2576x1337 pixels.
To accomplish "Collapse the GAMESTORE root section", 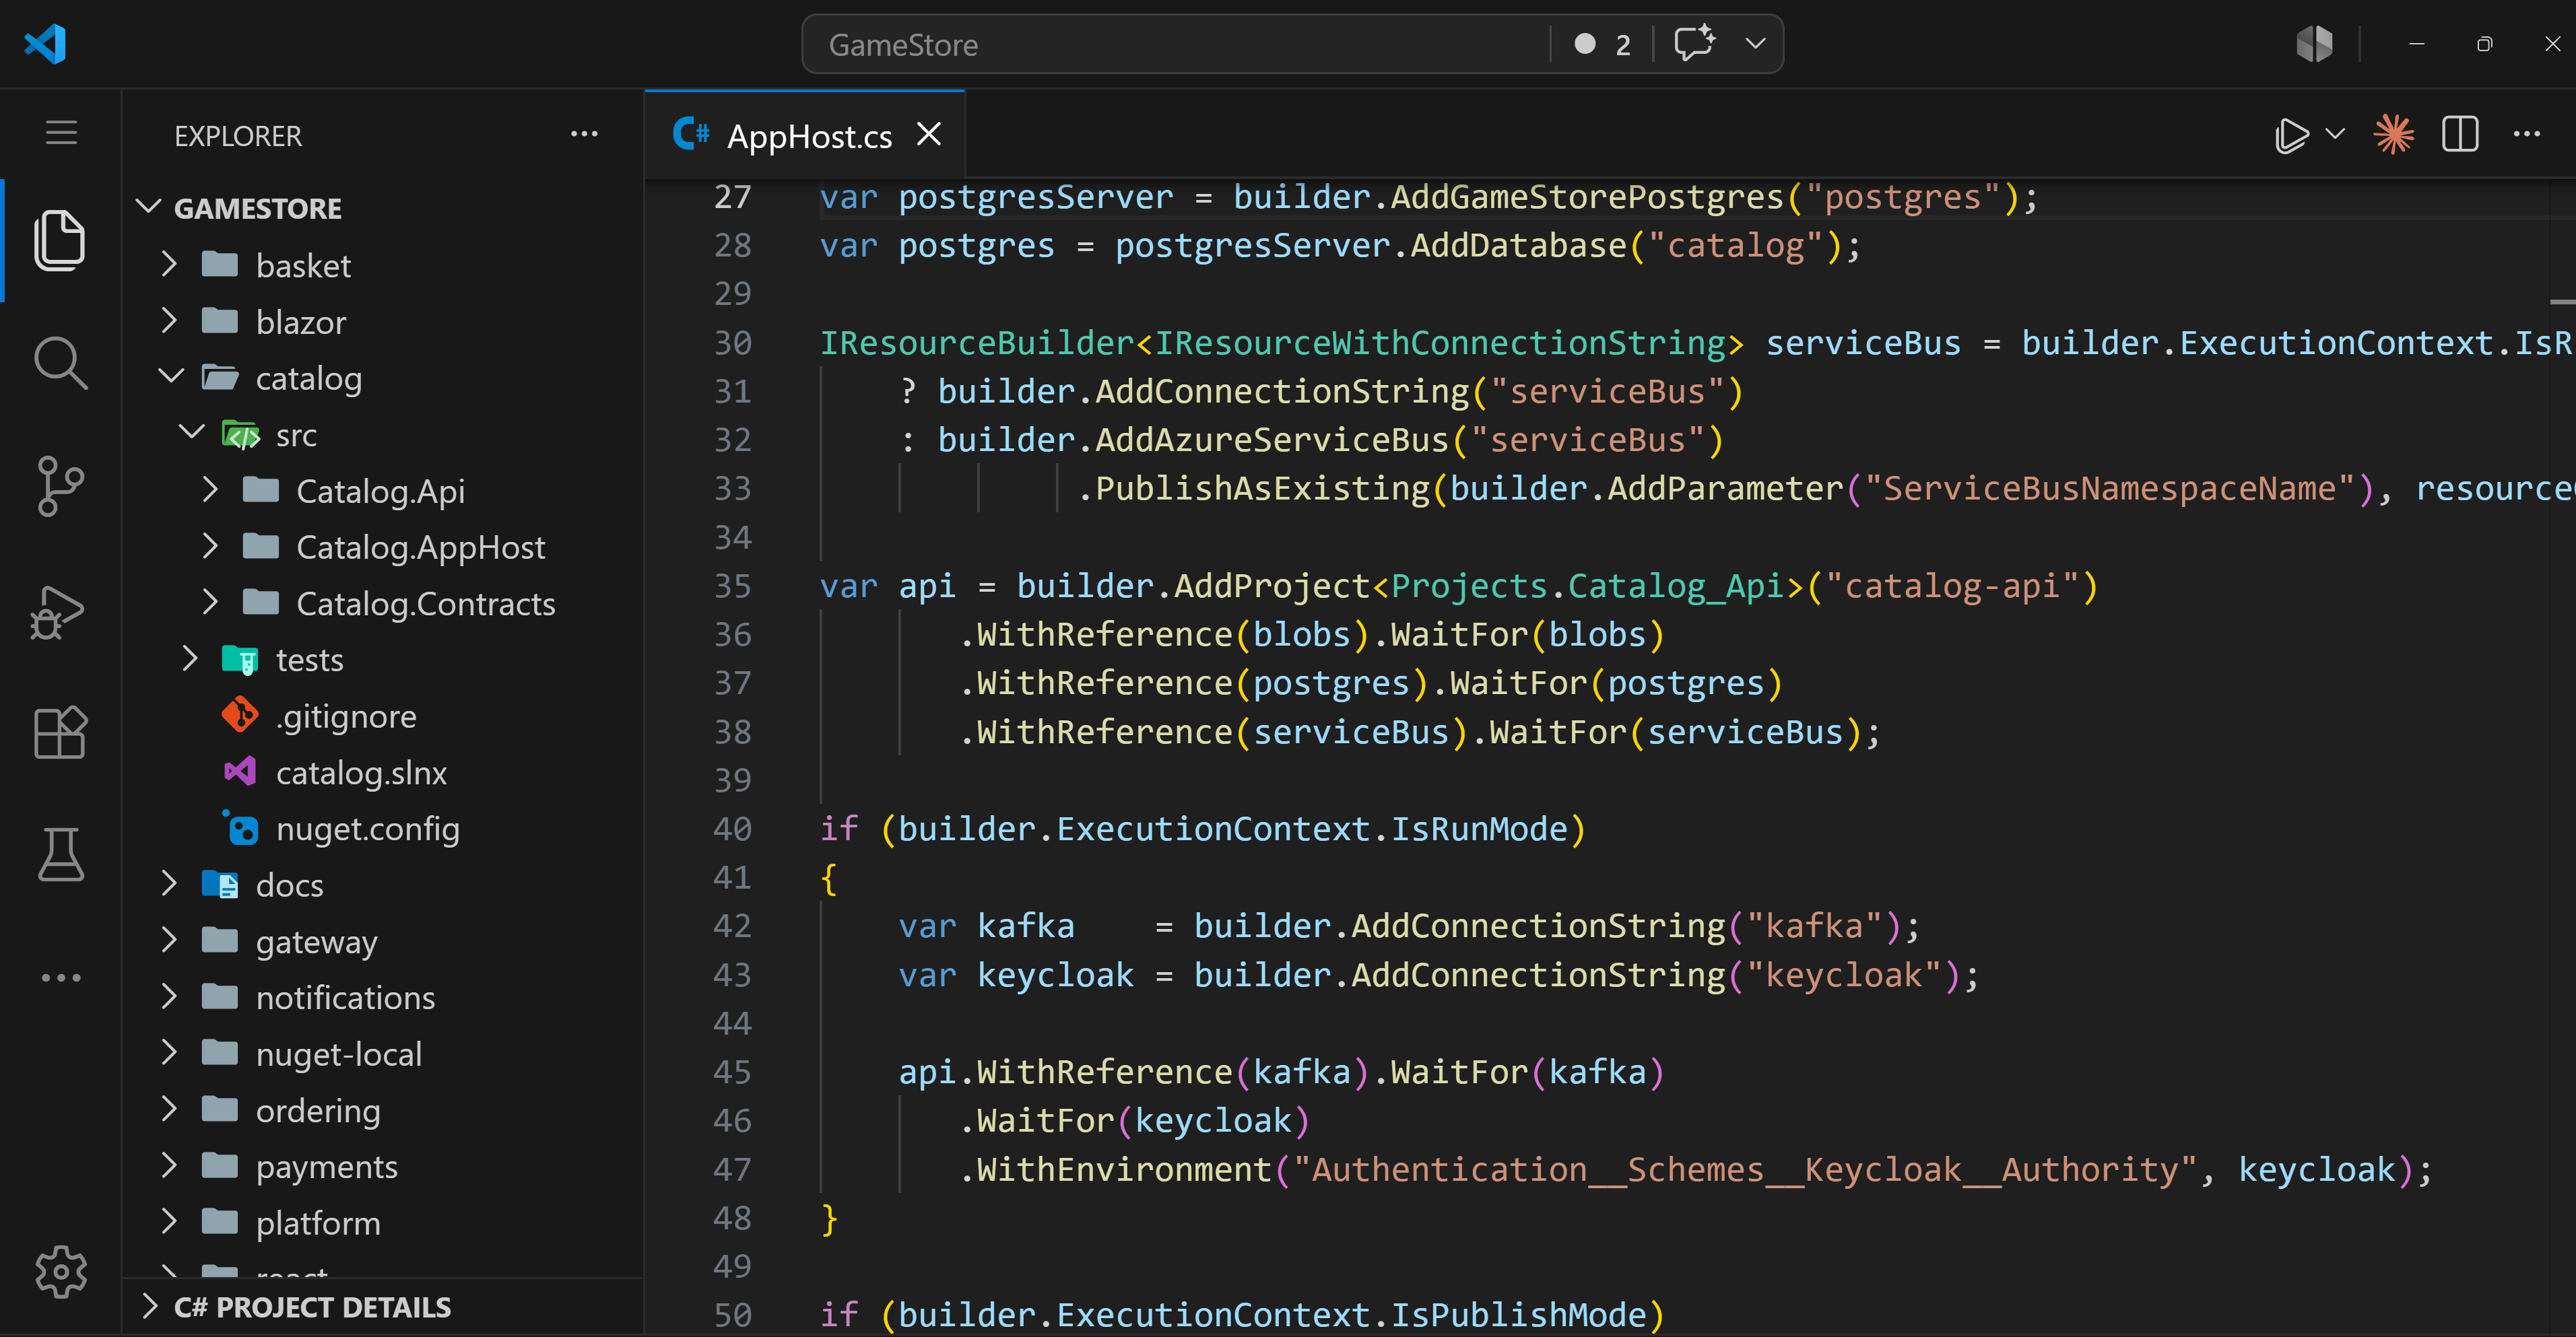I will click(x=382, y=208).
